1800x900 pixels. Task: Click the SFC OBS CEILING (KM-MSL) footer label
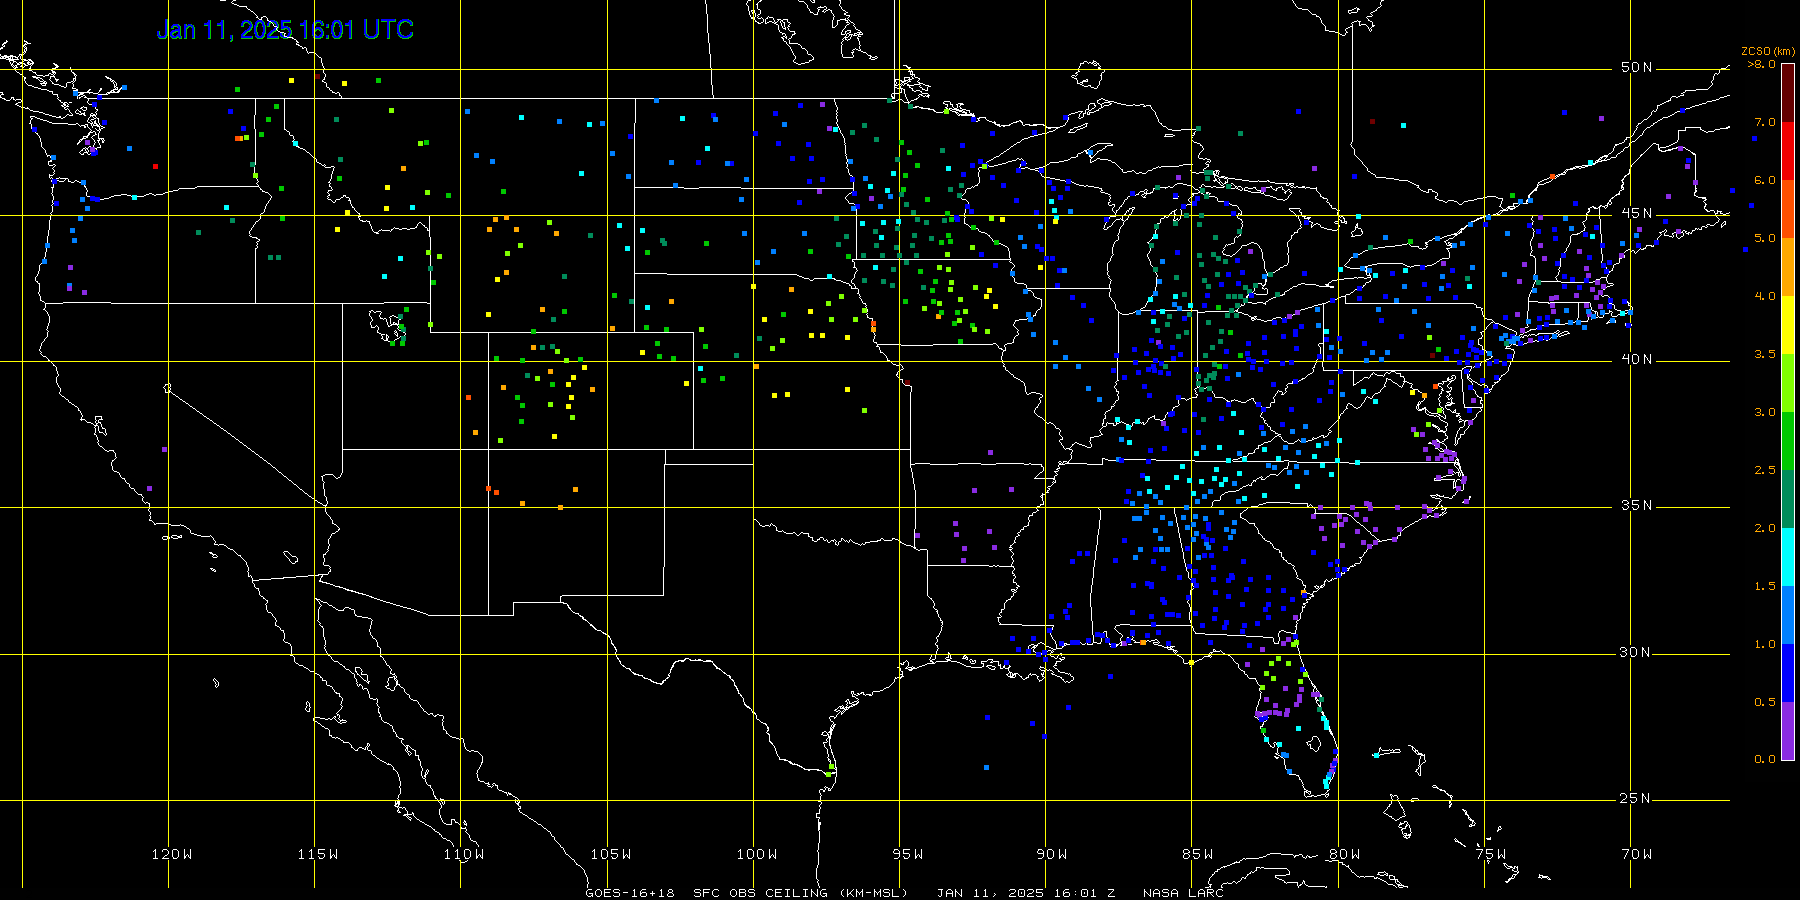point(801,893)
